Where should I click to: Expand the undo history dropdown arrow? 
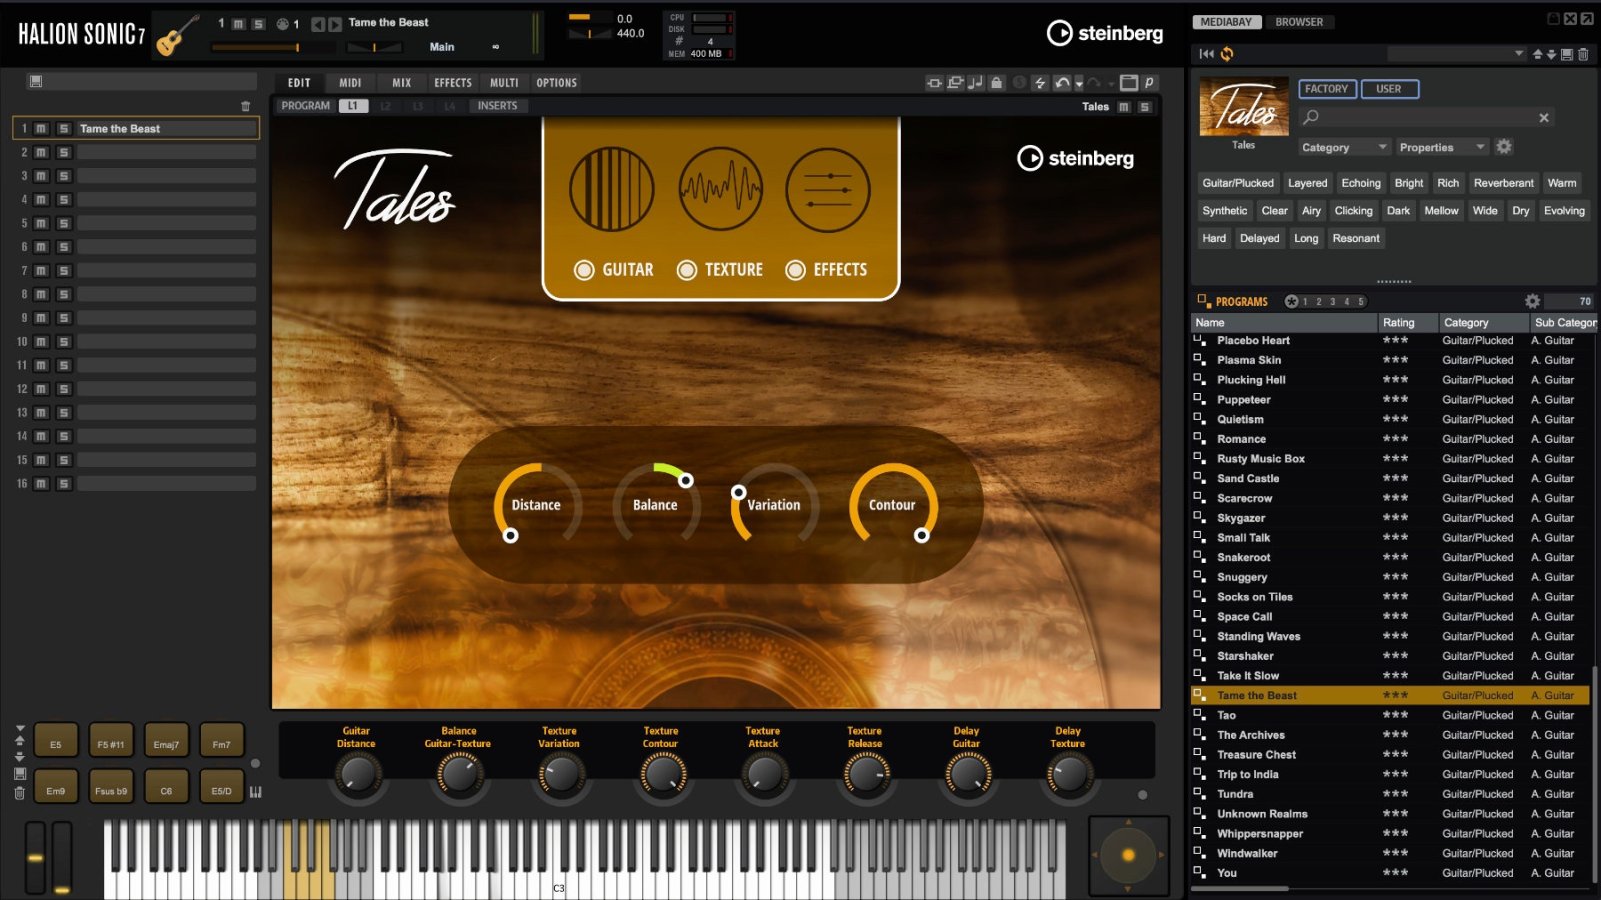pos(1079,84)
